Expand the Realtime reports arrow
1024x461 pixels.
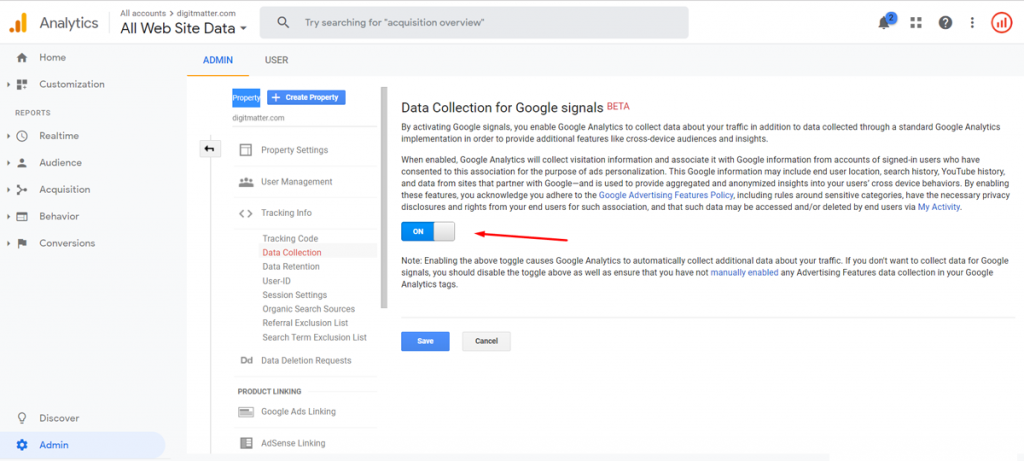tap(8, 136)
